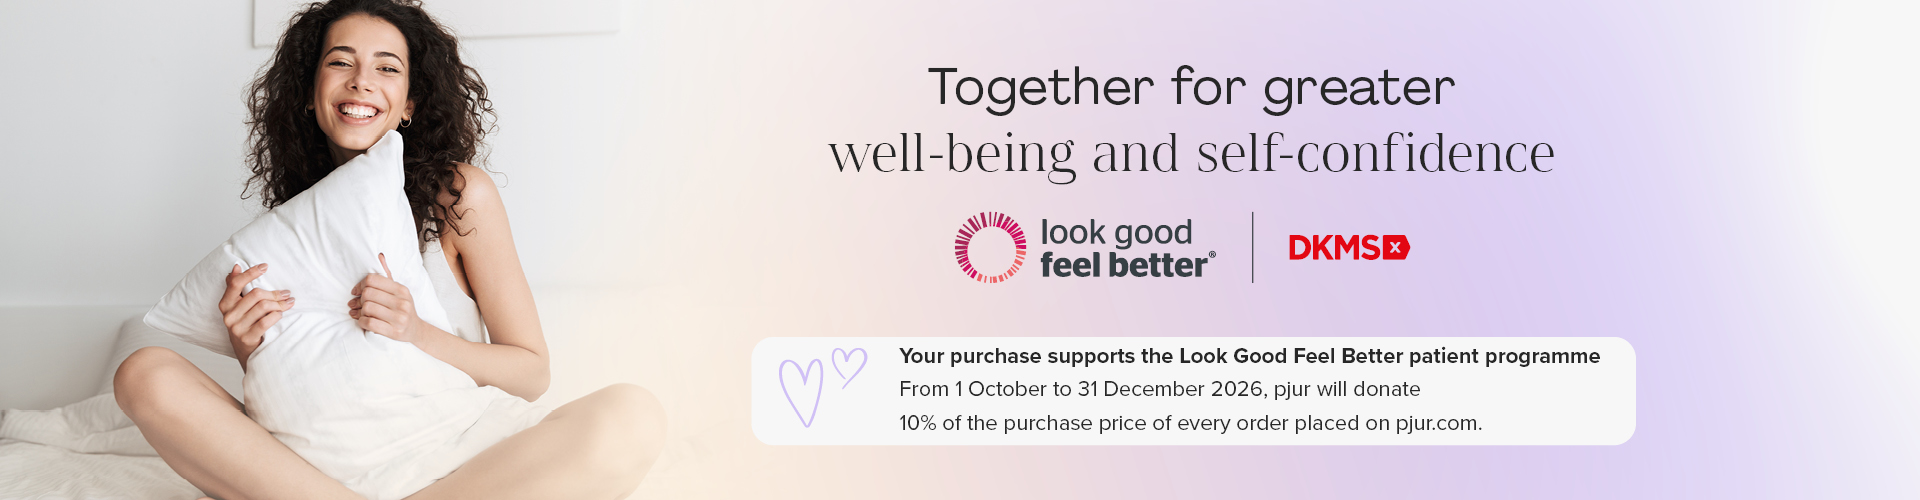Click the 'look good' logo text

(x=1116, y=233)
